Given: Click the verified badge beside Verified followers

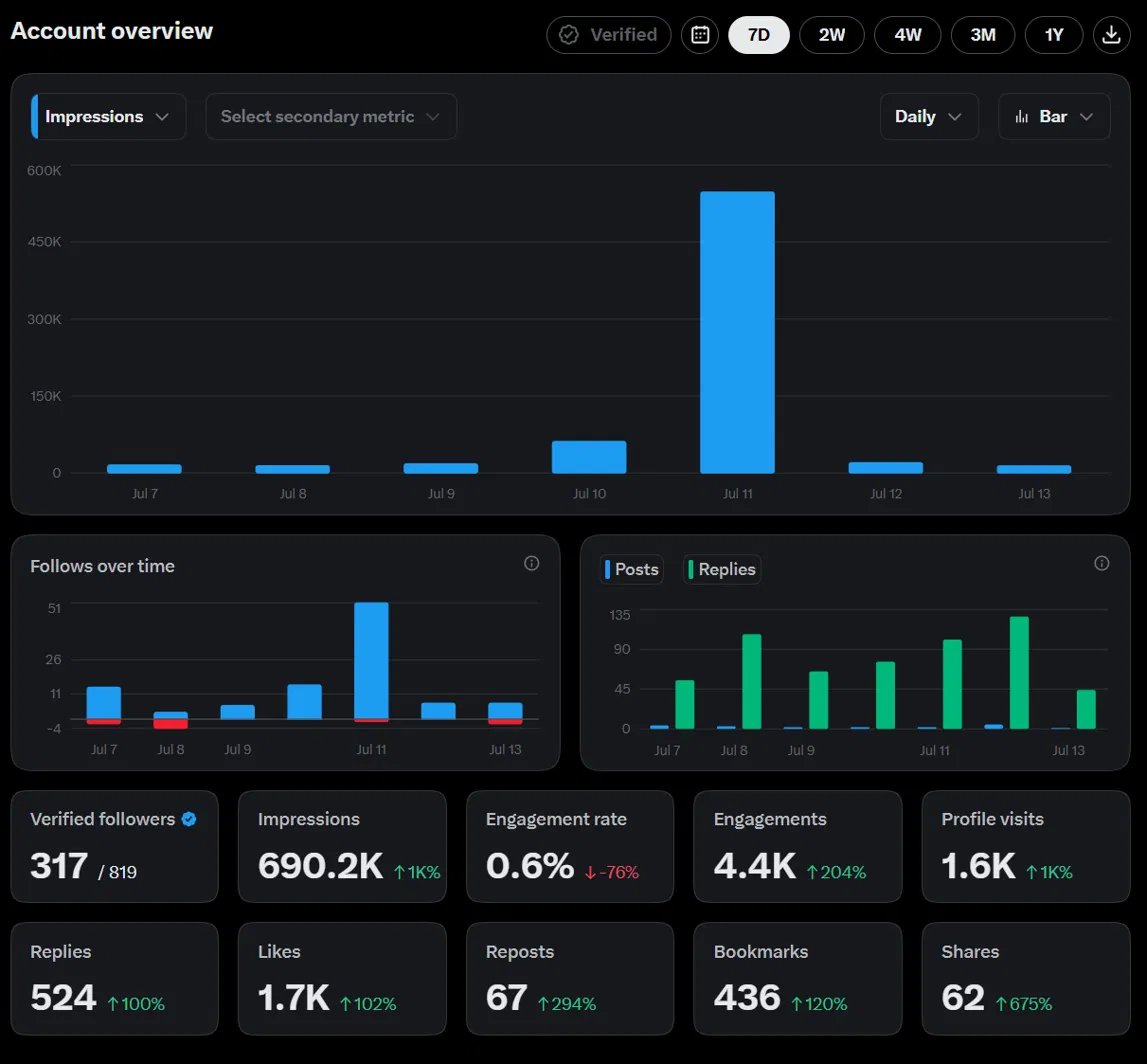Looking at the screenshot, I should tap(189, 819).
